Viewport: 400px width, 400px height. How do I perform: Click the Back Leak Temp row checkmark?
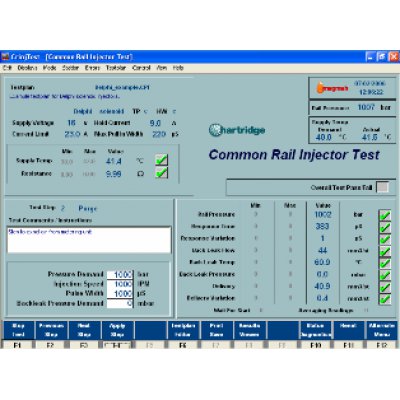(385, 263)
